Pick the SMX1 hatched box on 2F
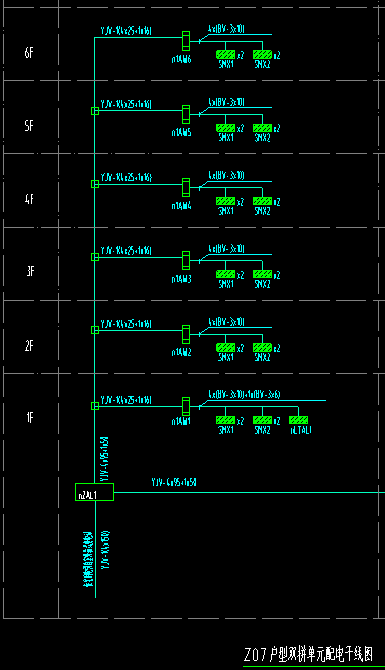The width and height of the screenshot is (385, 670). click(x=226, y=347)
